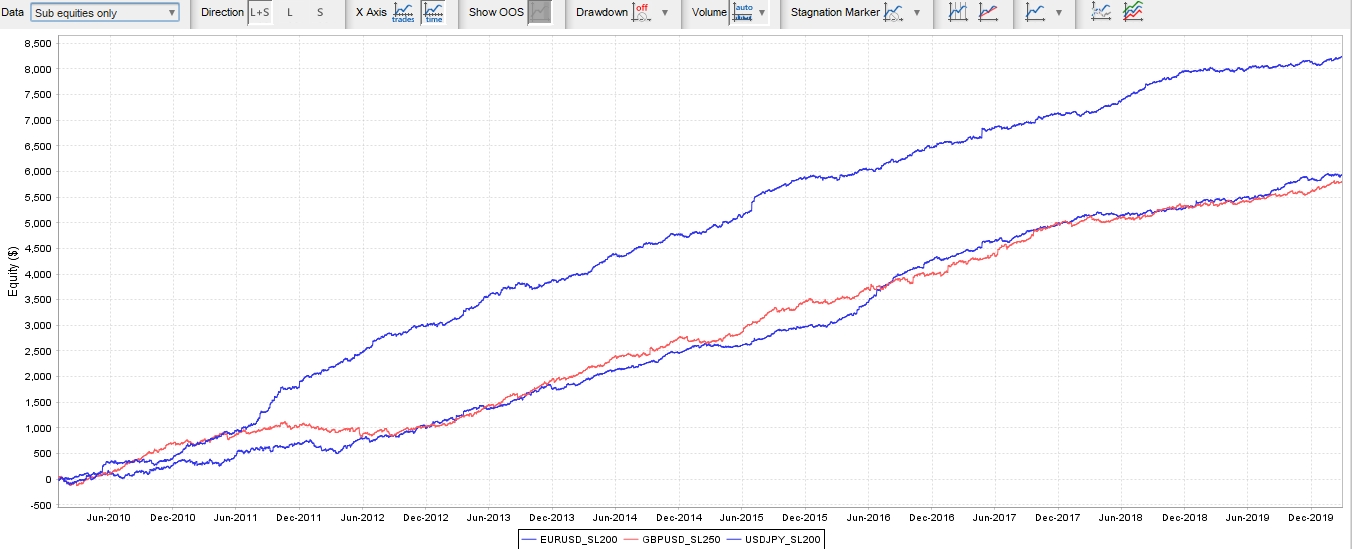The height and width of the screenshot is (549, 1352).
Task: Set X Axis to time icon
Action: [434, 13]
